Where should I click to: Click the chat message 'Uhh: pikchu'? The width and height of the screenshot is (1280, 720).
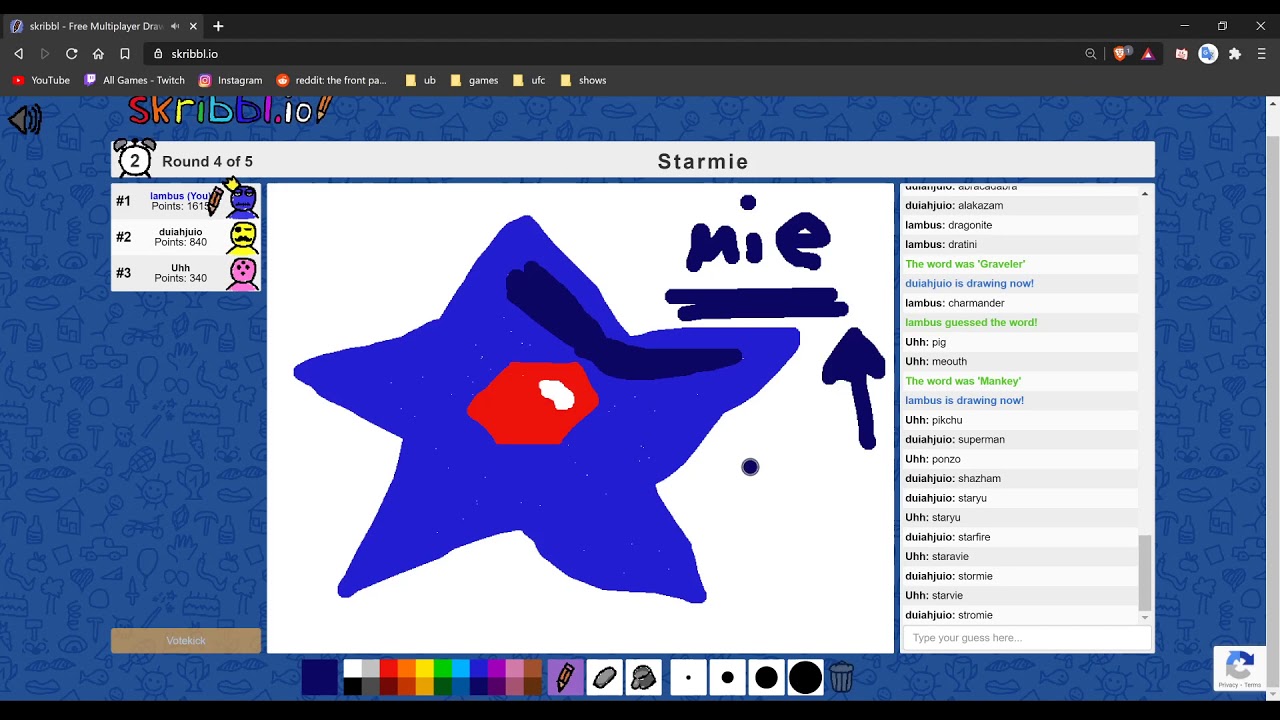[933, 420]
